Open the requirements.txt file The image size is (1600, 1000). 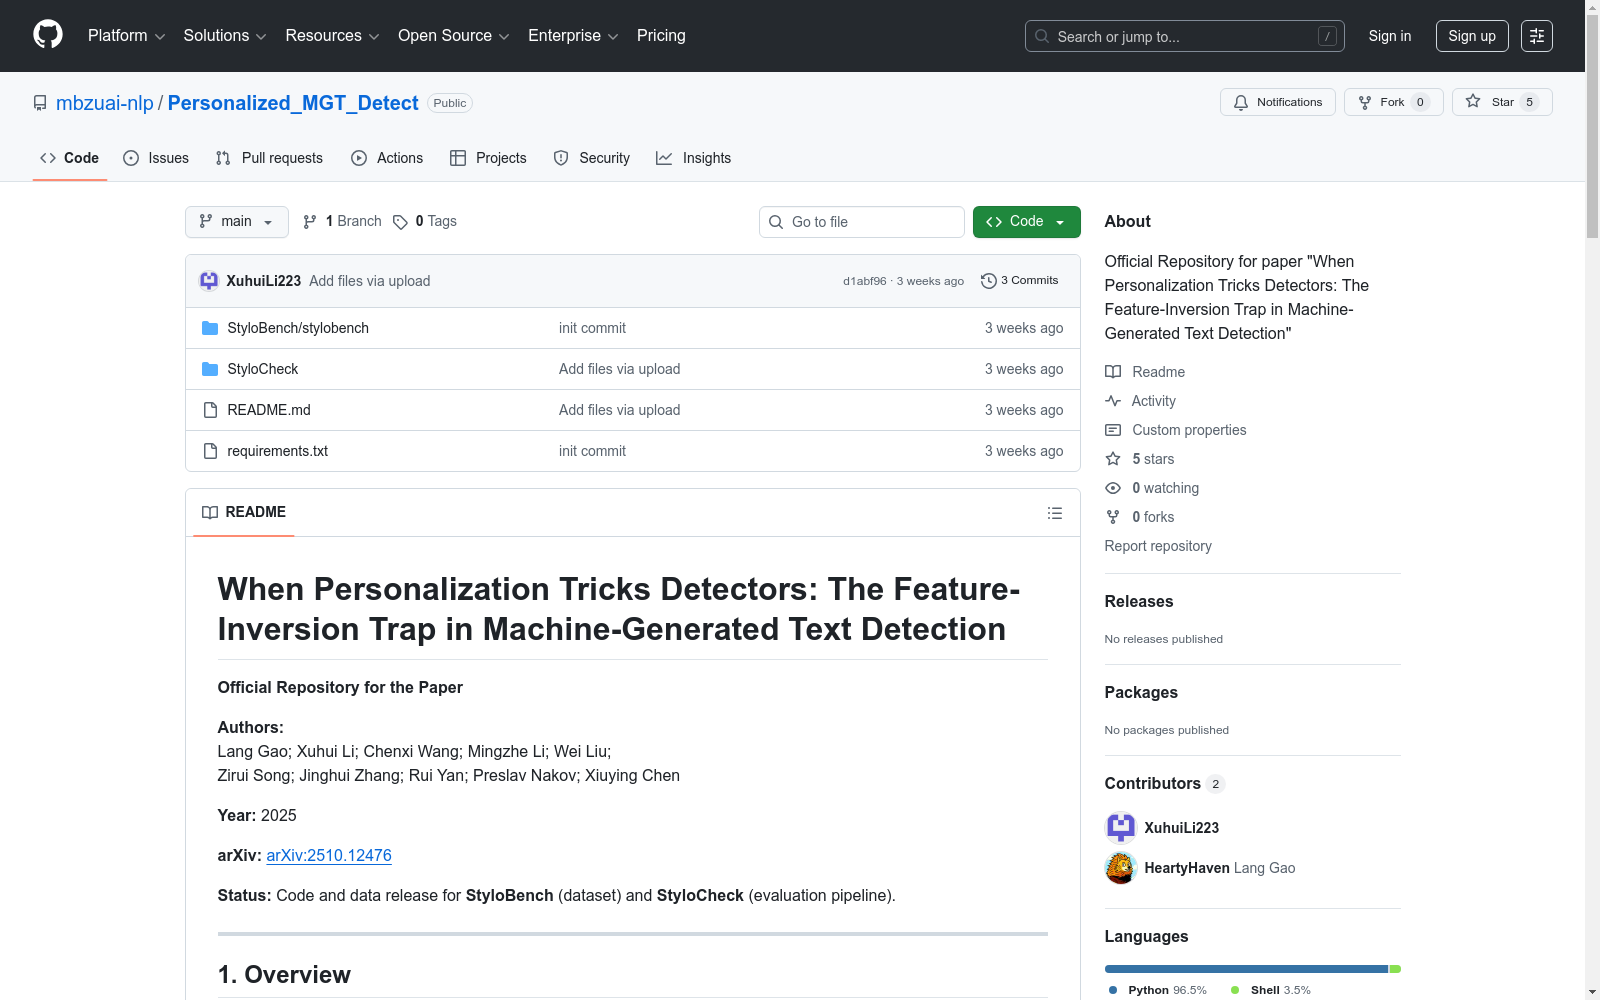tap(278, 451)
